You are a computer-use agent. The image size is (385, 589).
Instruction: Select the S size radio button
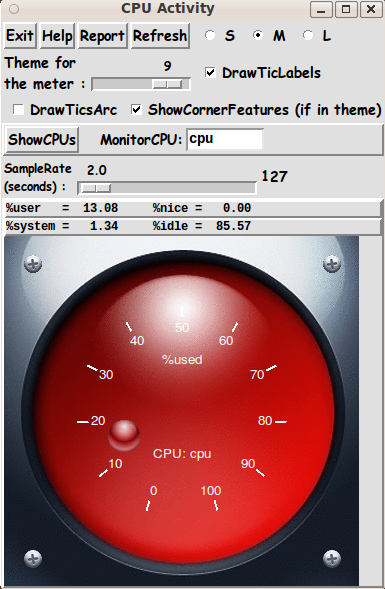point(210,35)
